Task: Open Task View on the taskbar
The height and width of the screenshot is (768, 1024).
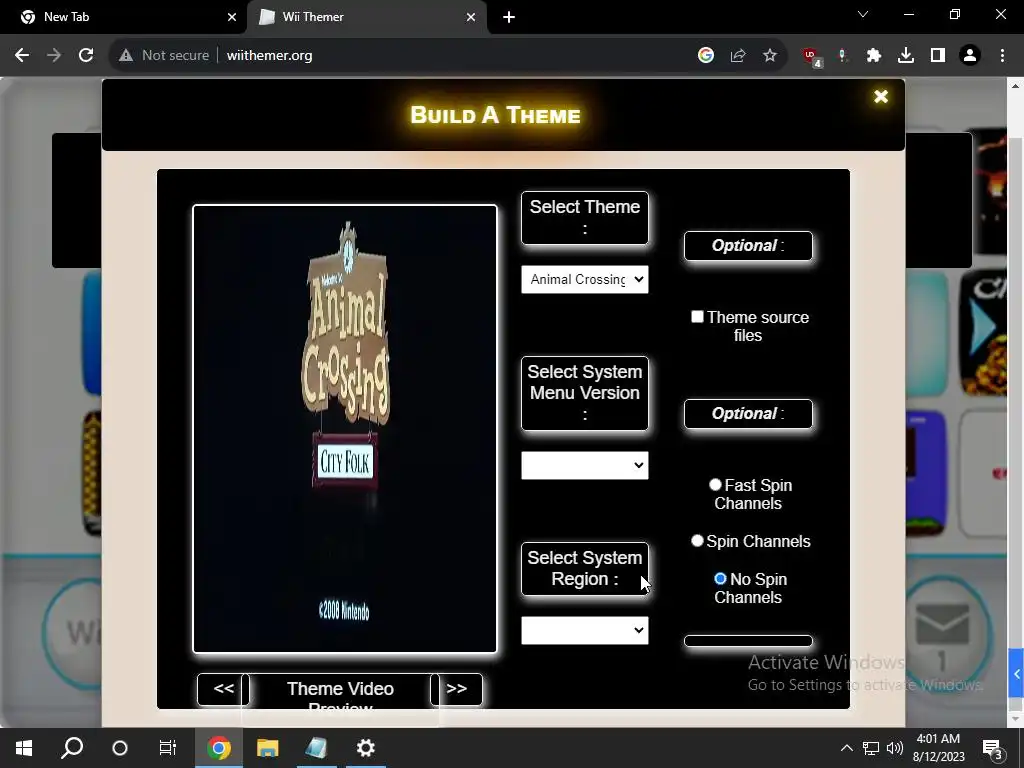Action: click(x=168, y=748)
